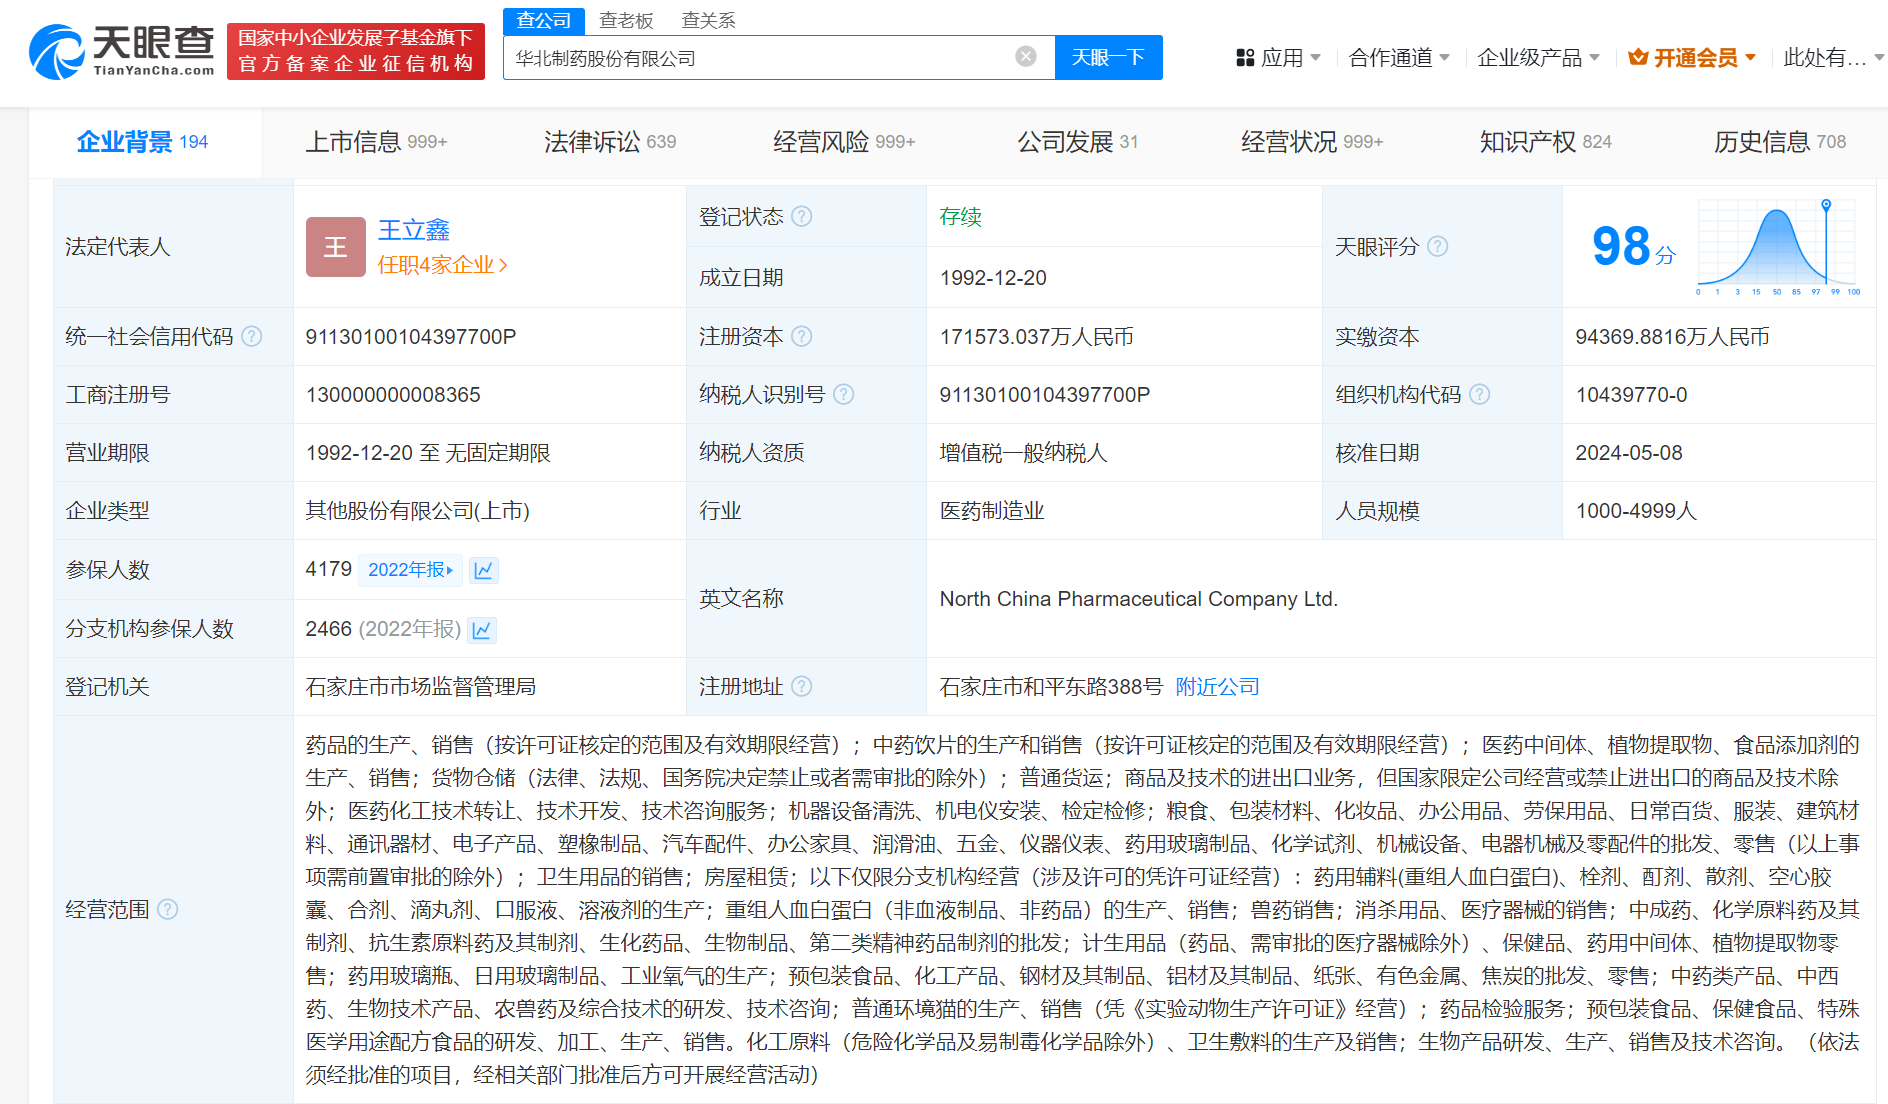Click the help icon beside 天眼评分
Screen dimensions: 1888x1104
click(x=1438, y=246)
